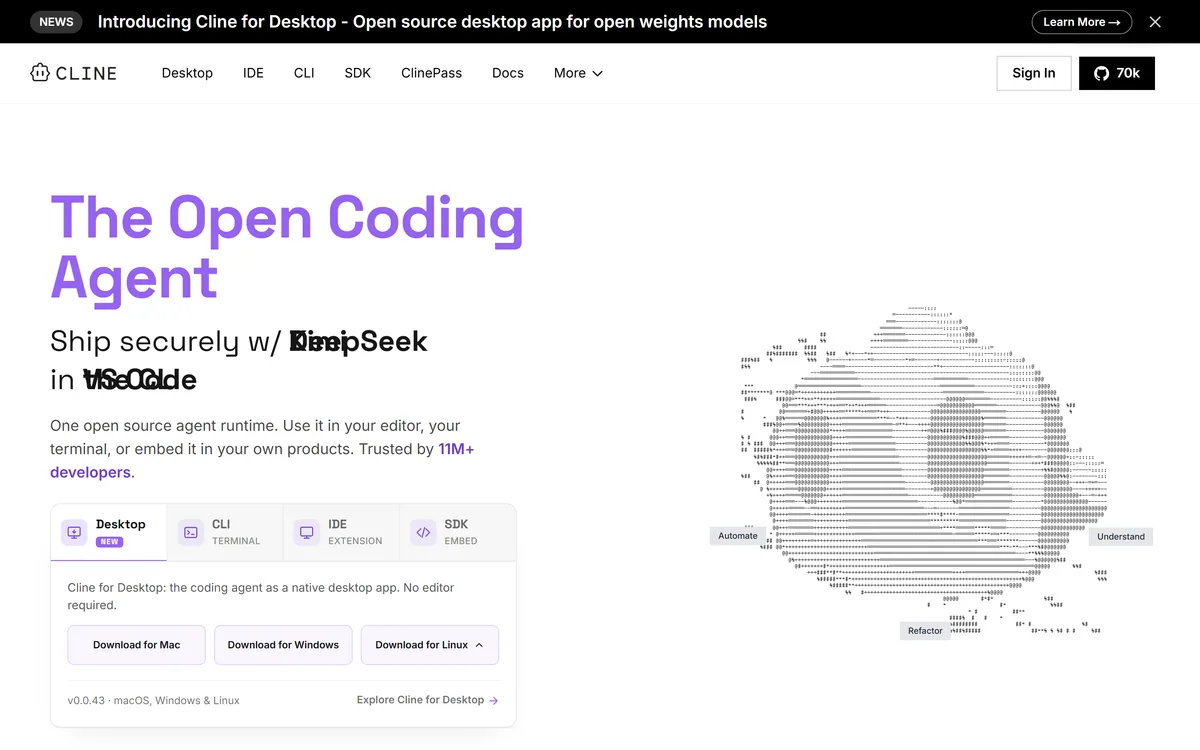Open the SDK nav menu item

pyautogui.click(x=357, y=73)
